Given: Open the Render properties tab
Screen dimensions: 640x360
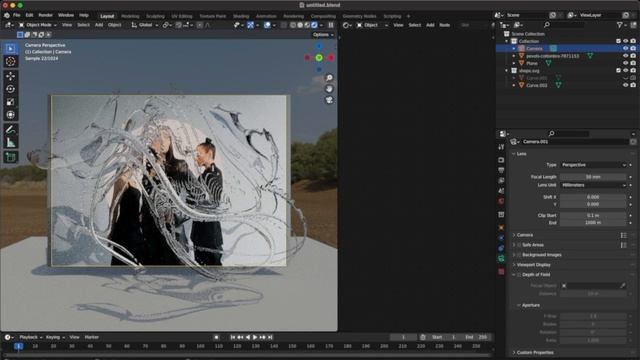Looking at the screenshot, I should pos(501,160).
